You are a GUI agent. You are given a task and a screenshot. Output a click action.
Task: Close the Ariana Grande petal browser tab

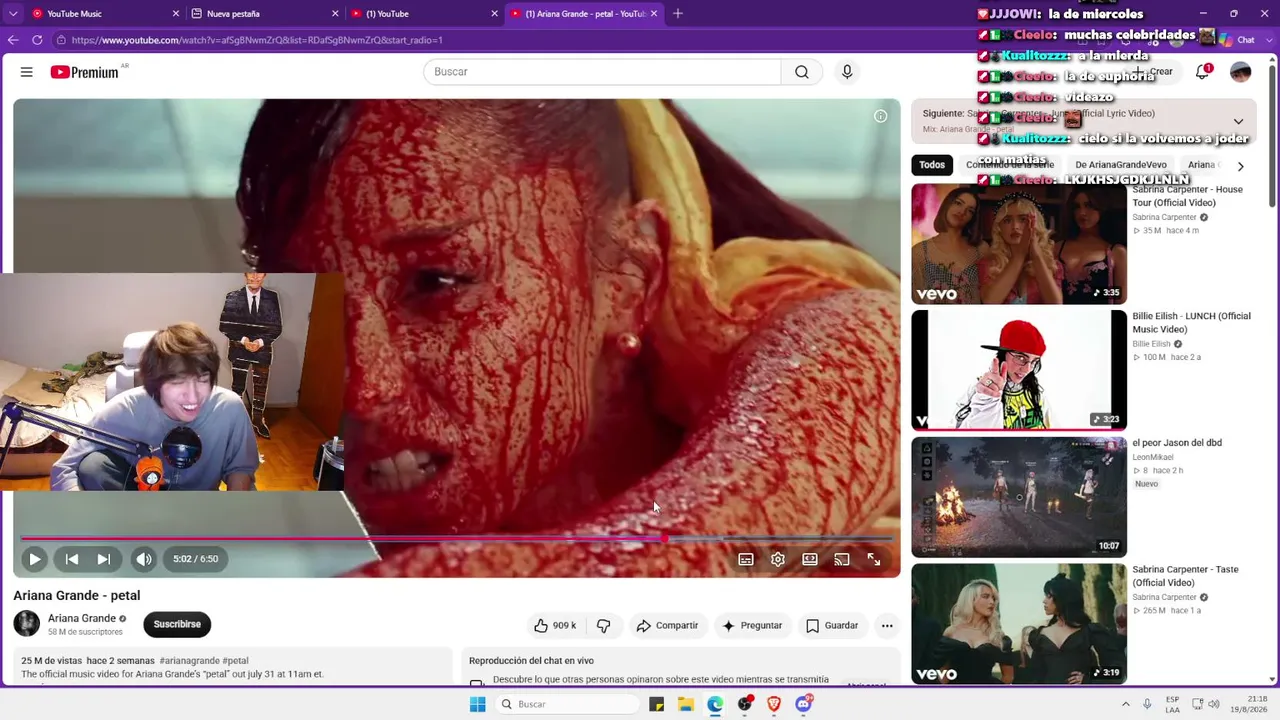654,14
